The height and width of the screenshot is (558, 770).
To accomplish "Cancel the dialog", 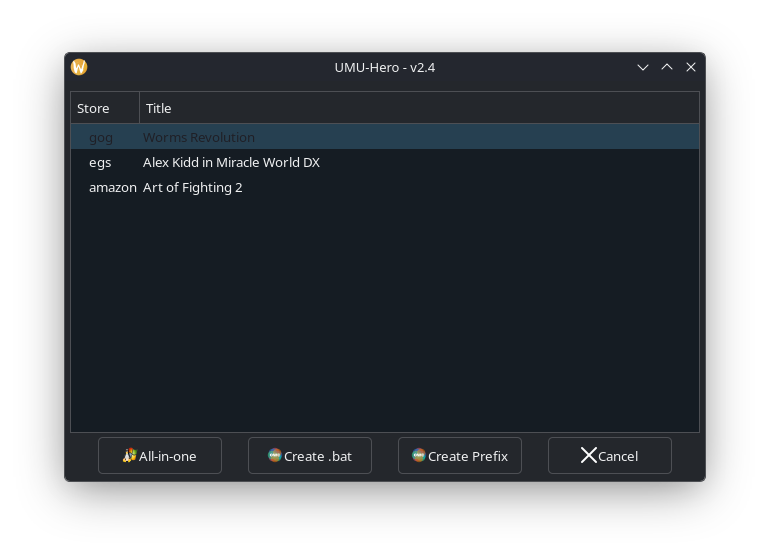I will click(609, 456).
